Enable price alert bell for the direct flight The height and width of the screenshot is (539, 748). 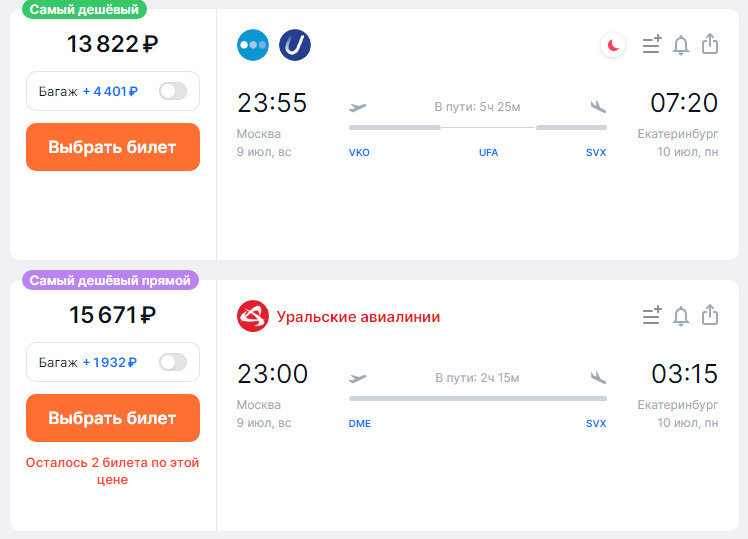point(681,316)
